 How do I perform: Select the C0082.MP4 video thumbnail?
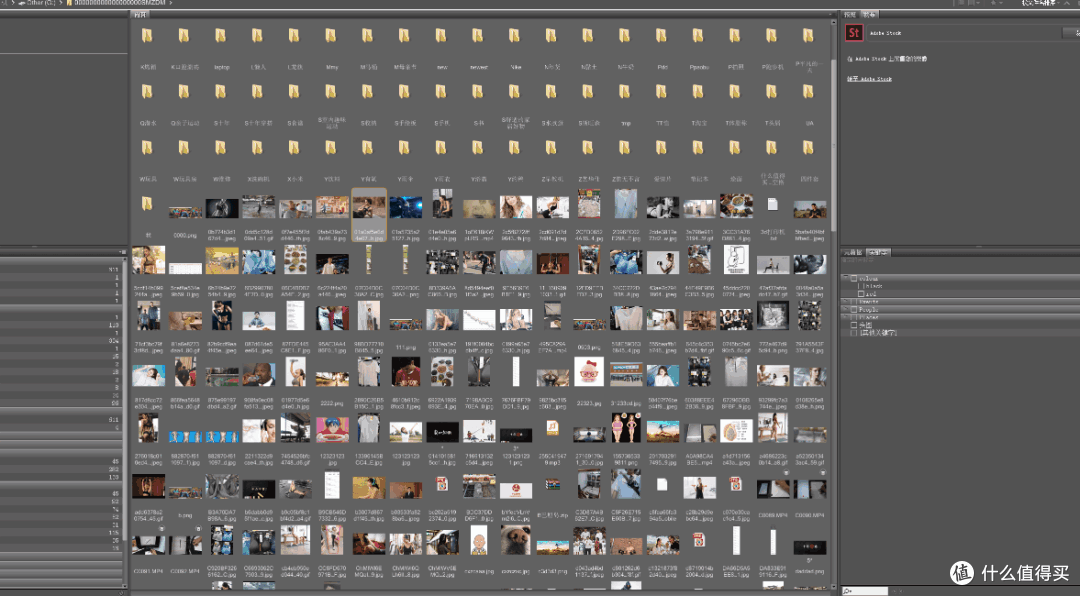point(185,544)
